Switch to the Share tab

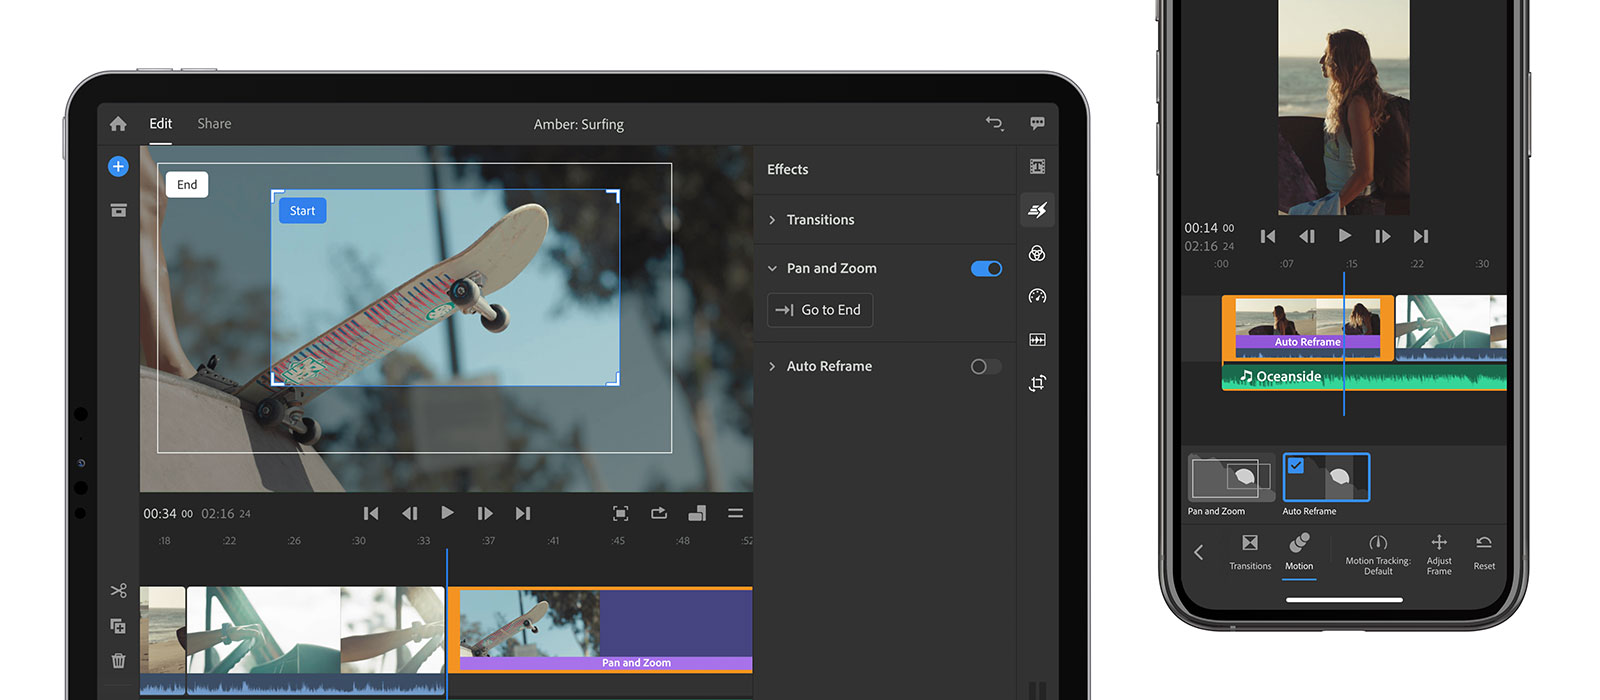point(214,124)
